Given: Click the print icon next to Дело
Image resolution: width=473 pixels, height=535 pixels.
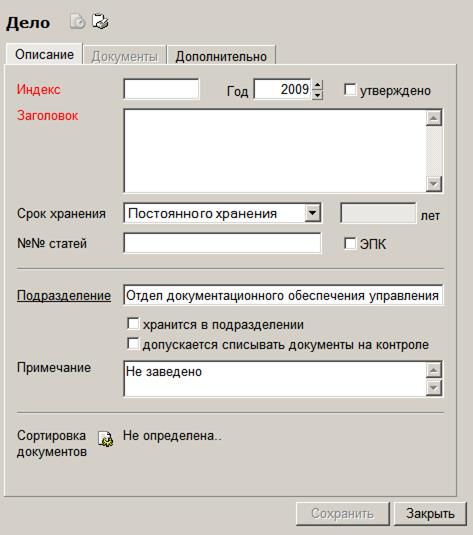Looking at the screenshot, I should 100,21.
